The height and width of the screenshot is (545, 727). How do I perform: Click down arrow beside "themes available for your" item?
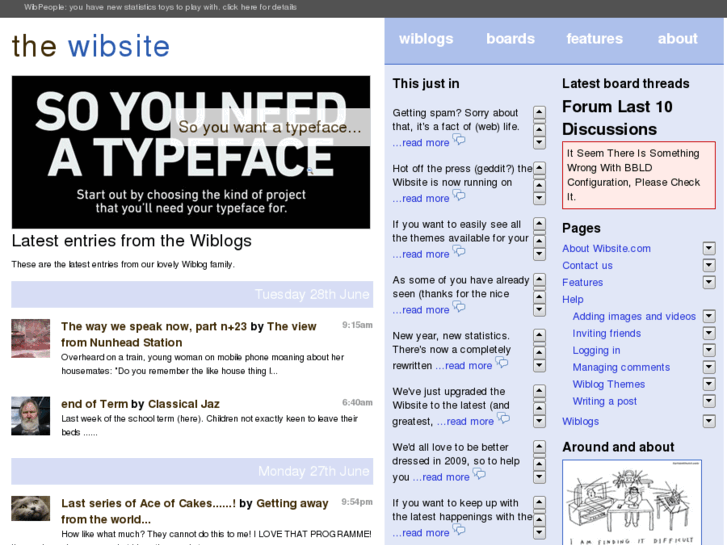539,254
